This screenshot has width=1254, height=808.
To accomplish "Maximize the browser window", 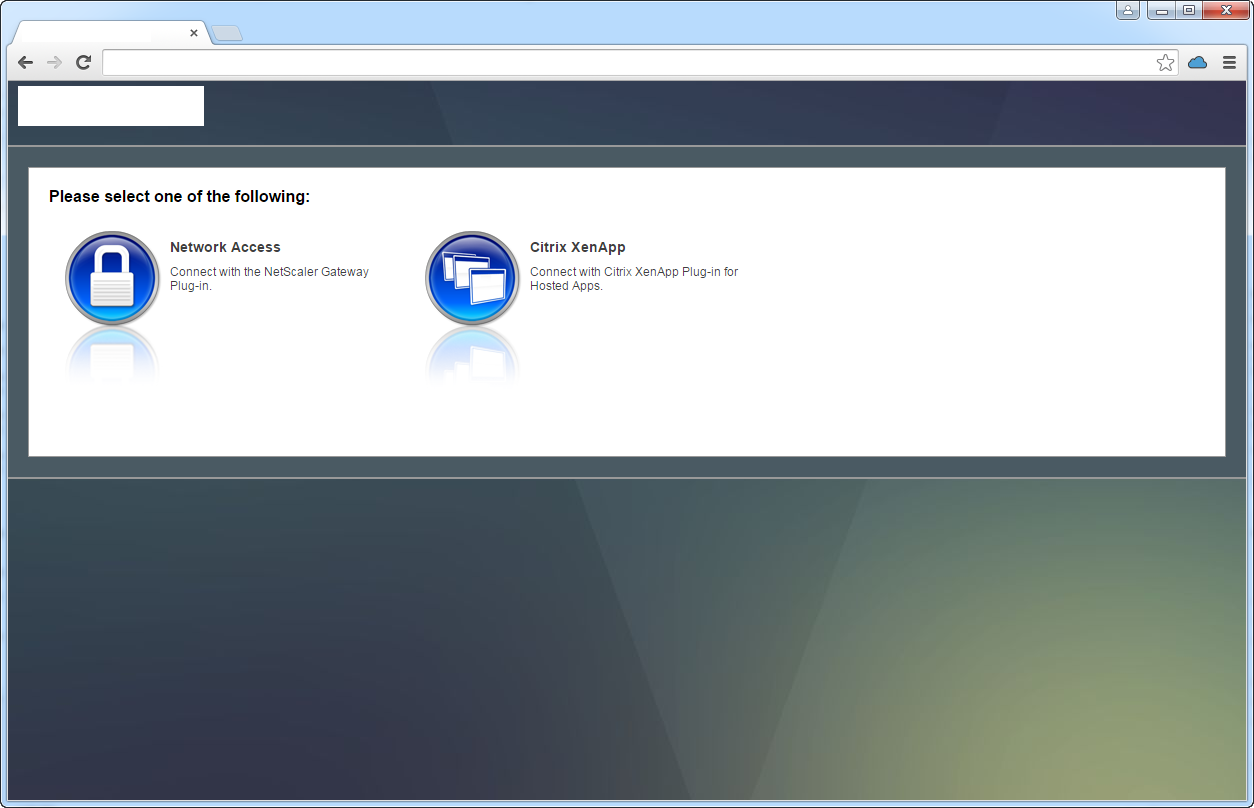I will [x=1189, y=11].
